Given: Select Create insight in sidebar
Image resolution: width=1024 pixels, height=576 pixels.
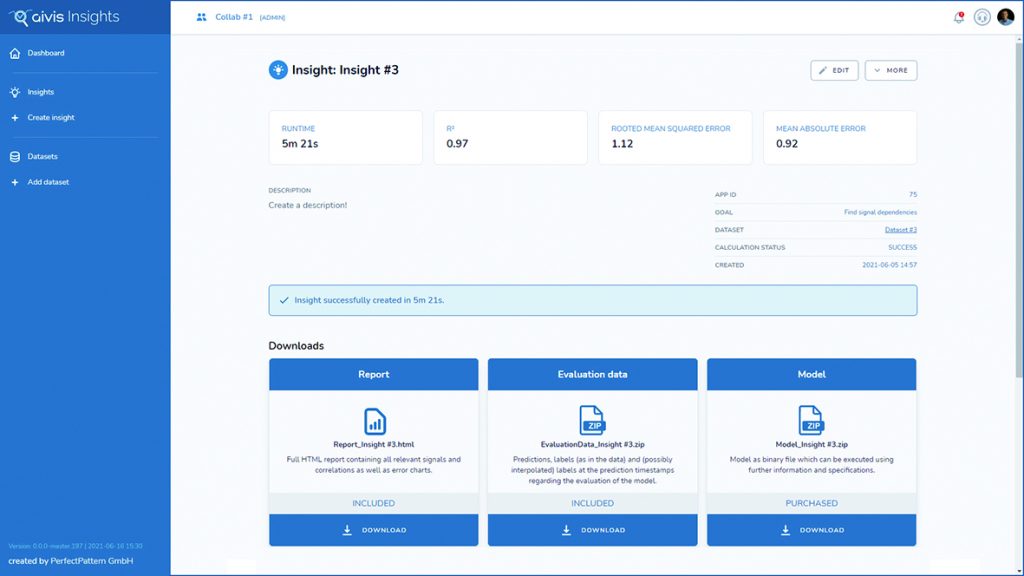Looking at the screenshot, I should coord(51,118).
